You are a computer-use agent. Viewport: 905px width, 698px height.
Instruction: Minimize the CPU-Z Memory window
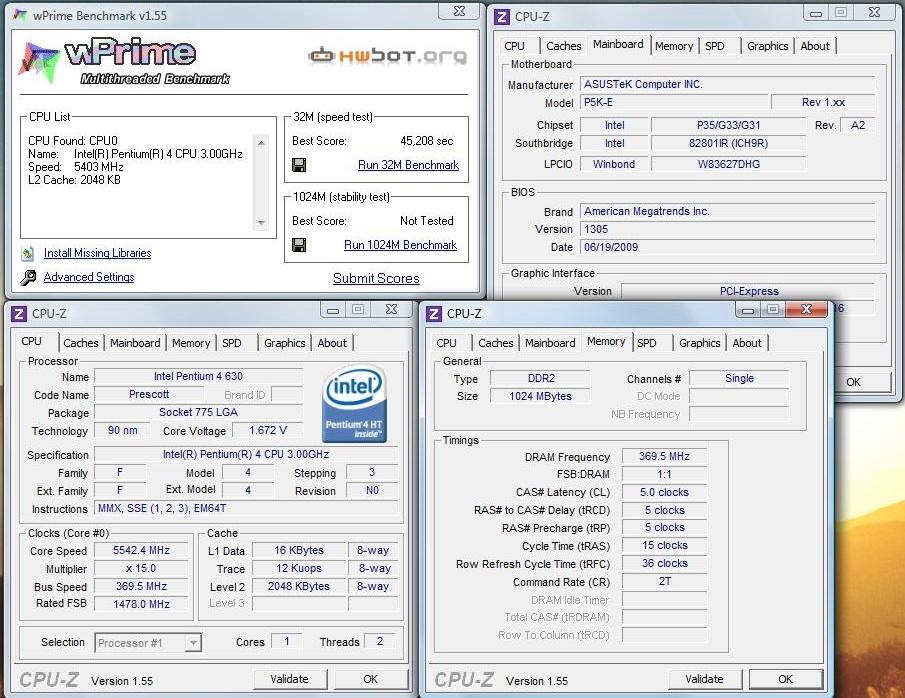(747, 311)
